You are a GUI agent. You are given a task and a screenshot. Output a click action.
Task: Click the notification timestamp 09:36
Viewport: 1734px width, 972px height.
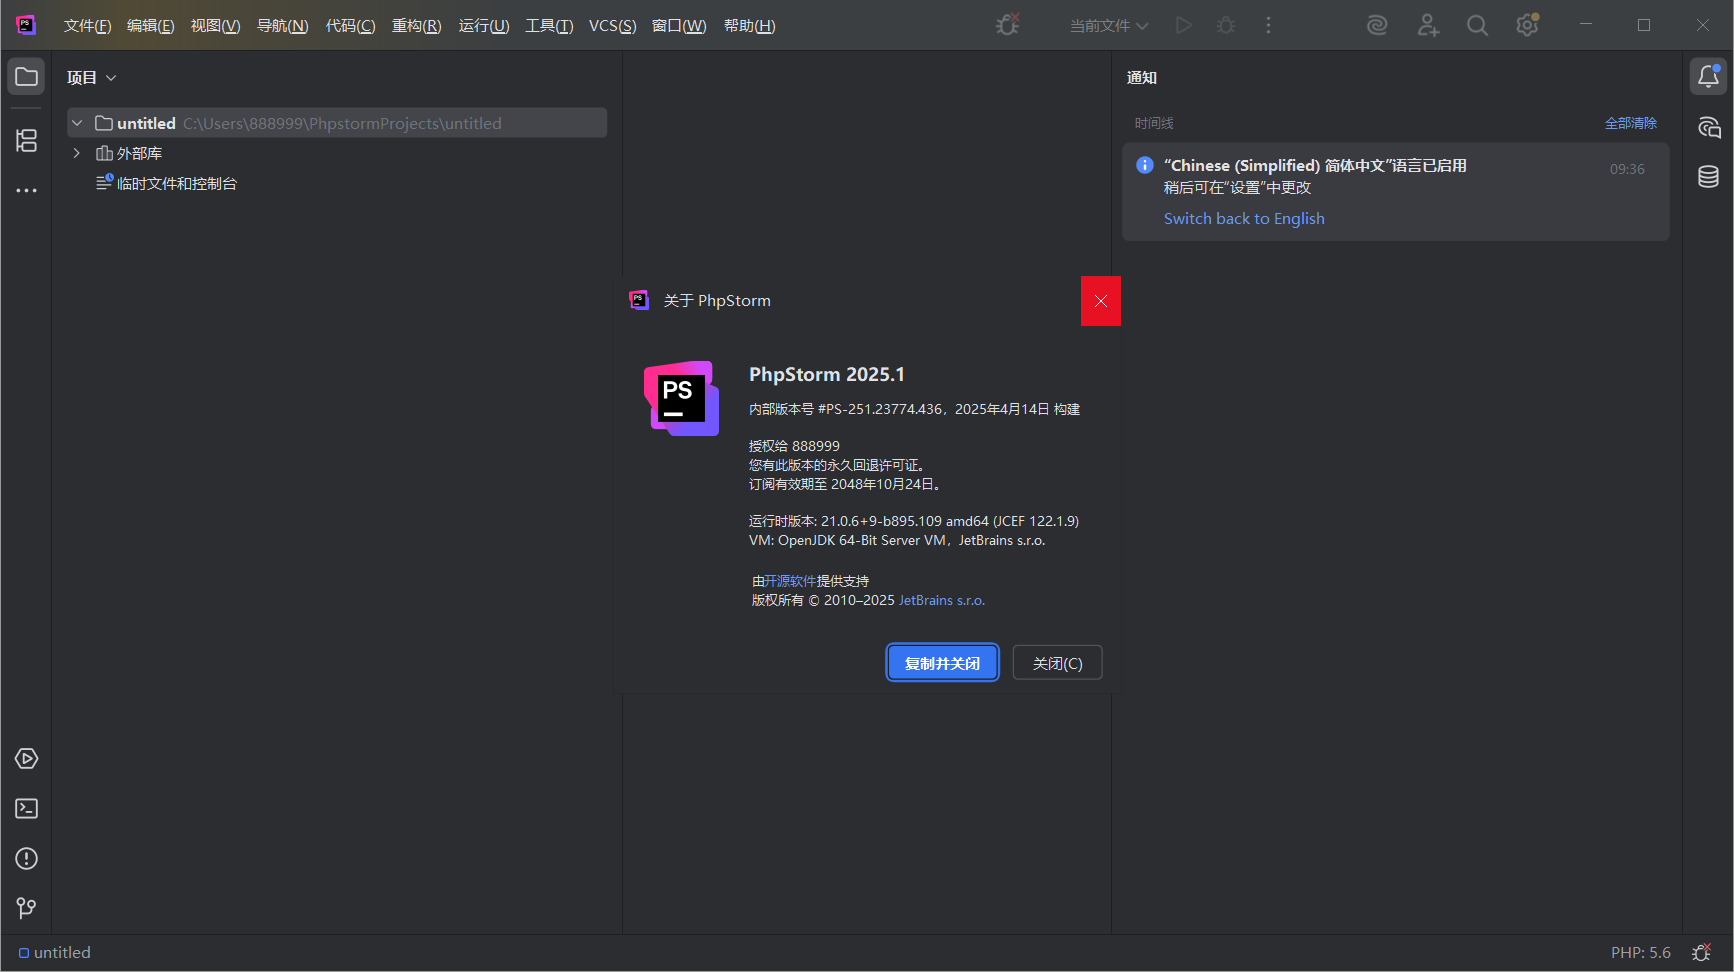1627,169
